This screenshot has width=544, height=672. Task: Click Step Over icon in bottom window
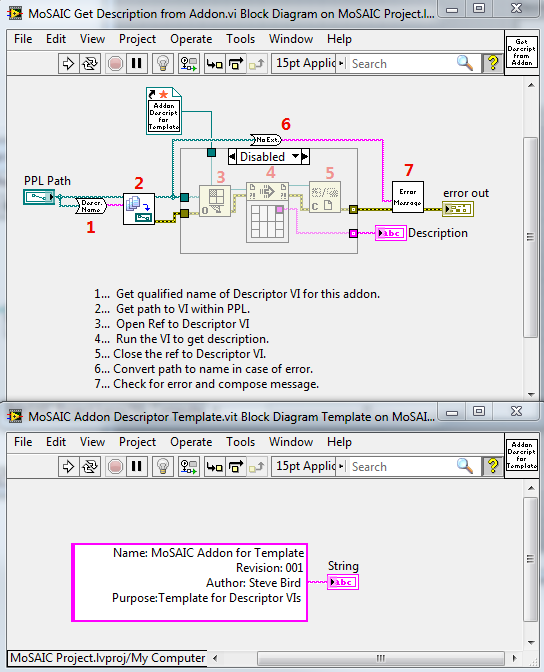[236, 466]
